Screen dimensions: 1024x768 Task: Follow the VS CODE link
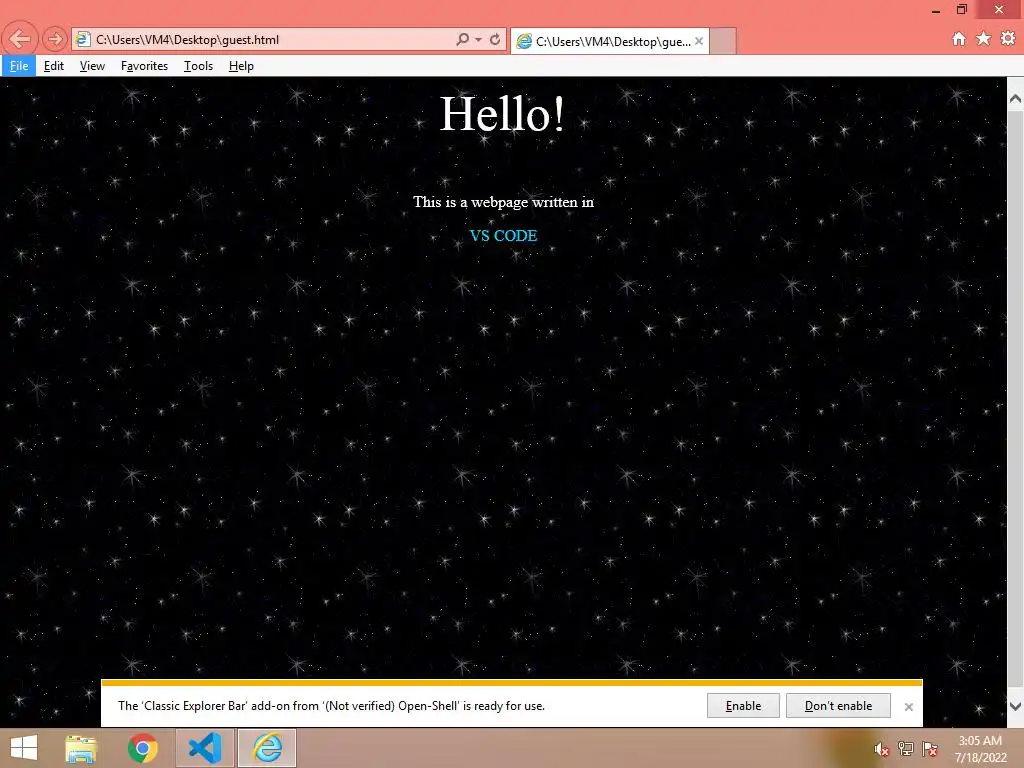[x=504, y=236]
